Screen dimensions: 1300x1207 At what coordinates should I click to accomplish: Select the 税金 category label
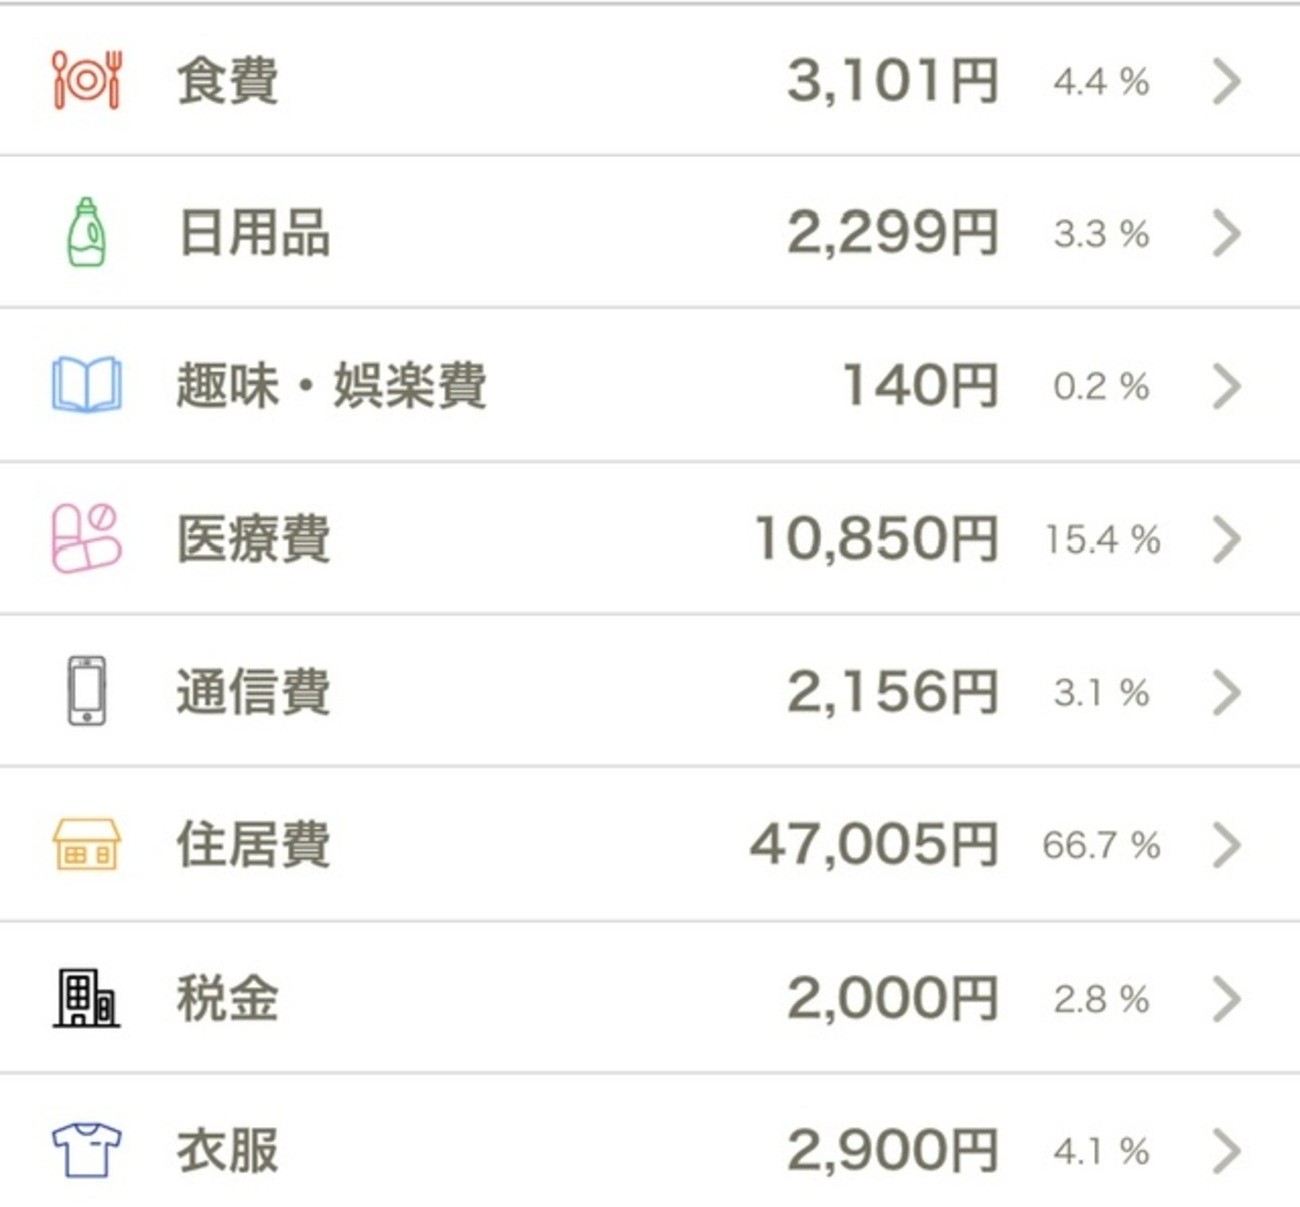click(x=228, y=998)
